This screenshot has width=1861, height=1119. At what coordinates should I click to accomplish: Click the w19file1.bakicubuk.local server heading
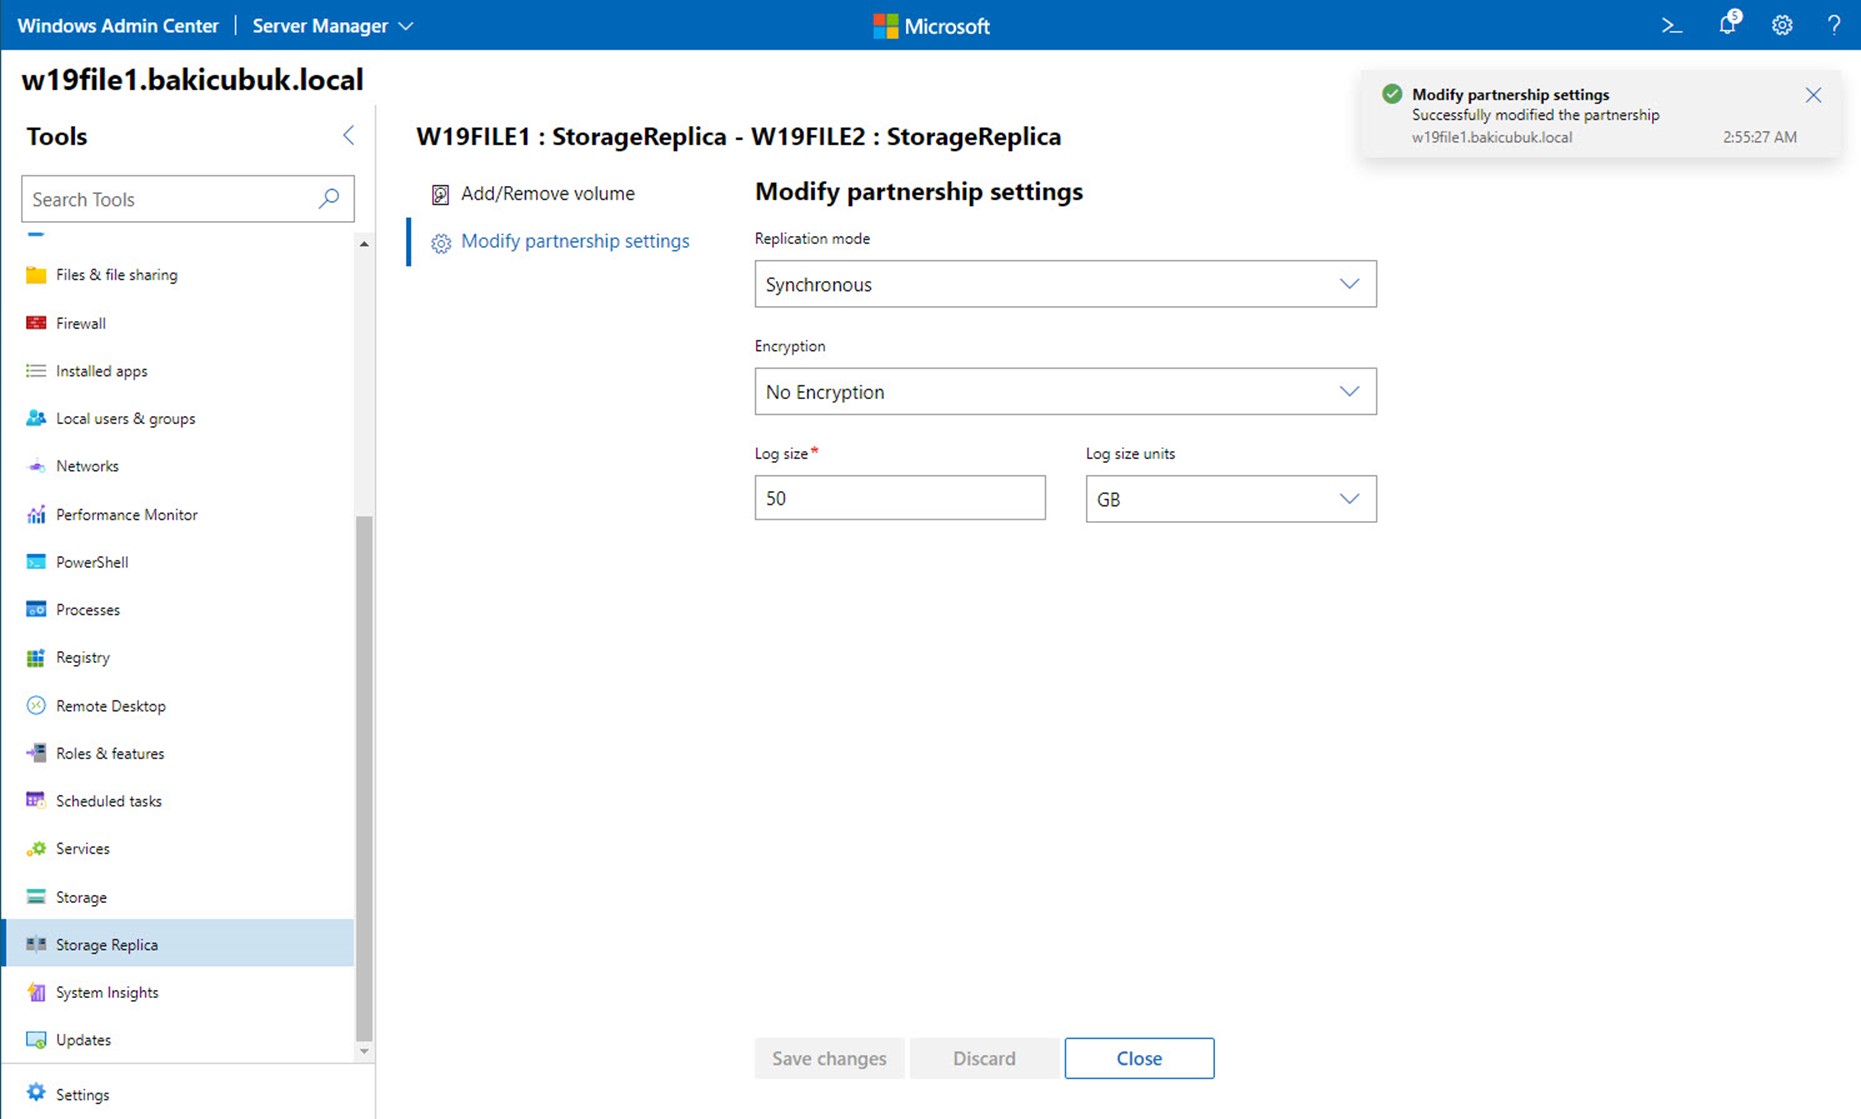(192, 79)
